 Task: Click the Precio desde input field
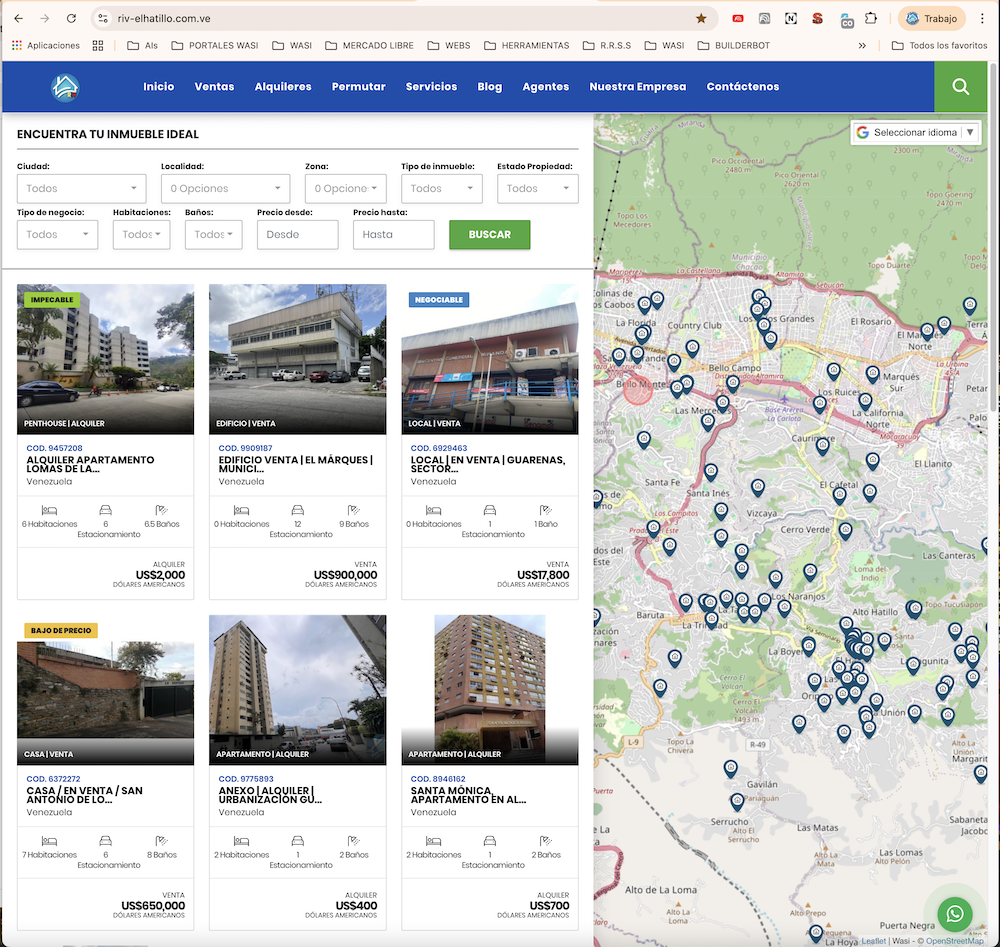[297, 235]
